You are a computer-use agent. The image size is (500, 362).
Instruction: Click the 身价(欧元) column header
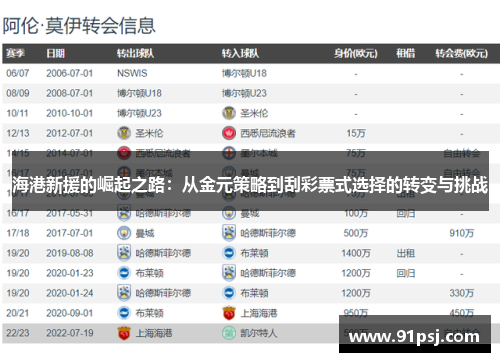[356, 53]
